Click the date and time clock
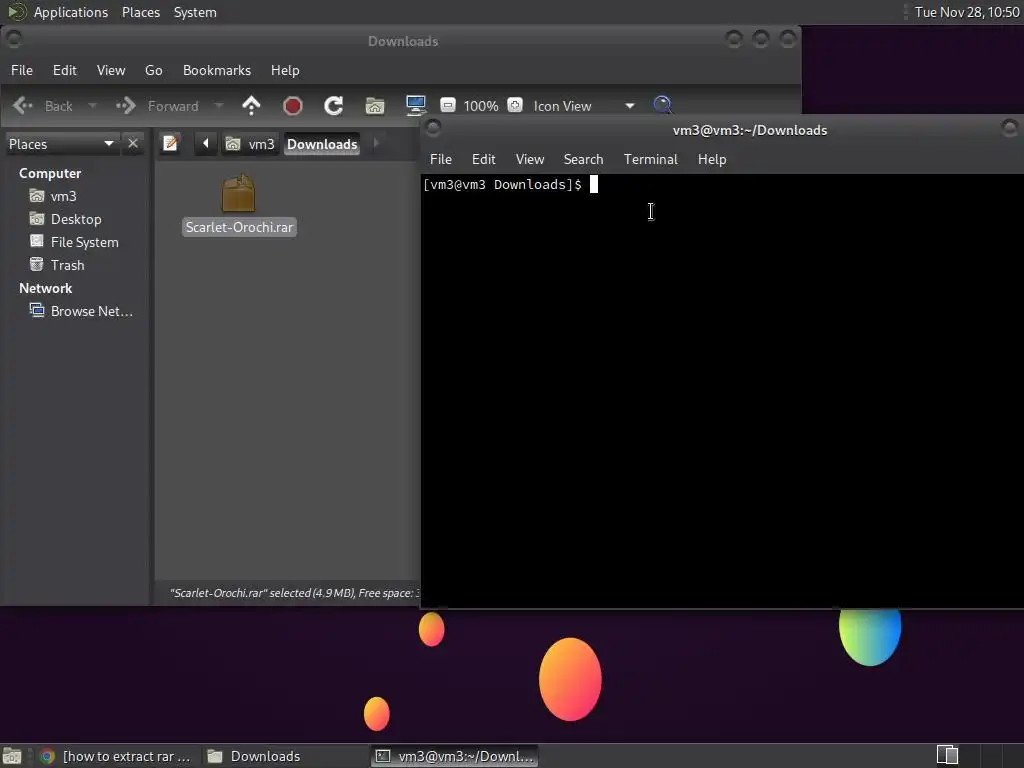This screenshot has width=1024, height=768. [x=967, y=12]
